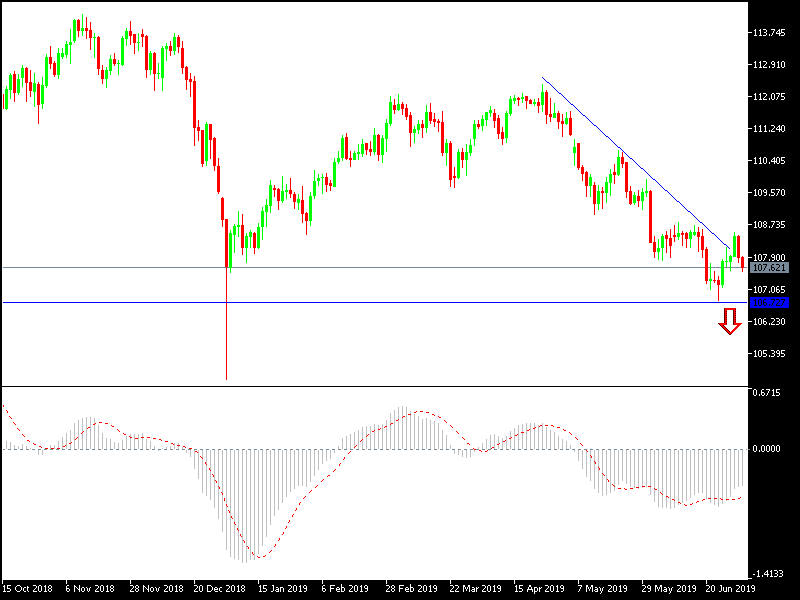Click the highlighted 107.621 price label
800x600 pixels.
771,266
